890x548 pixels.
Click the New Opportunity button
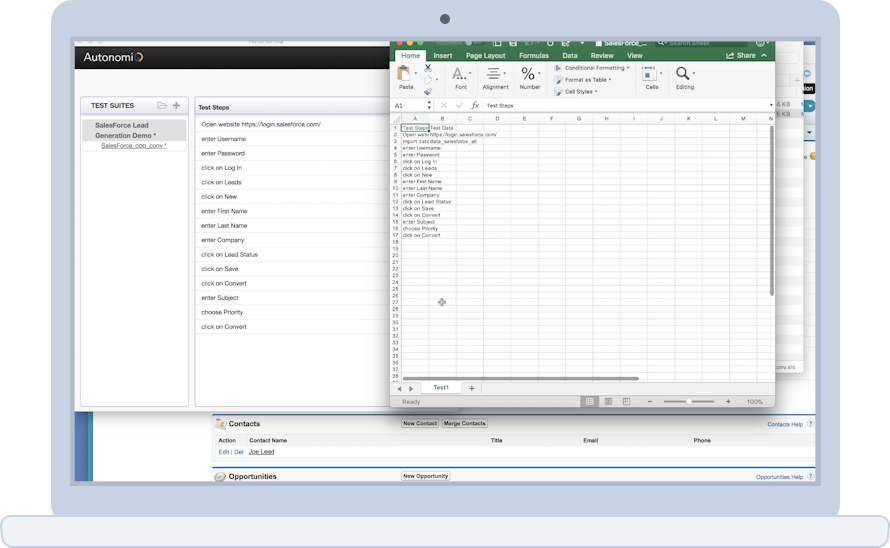pyautogui.click(x=425, y=476)
